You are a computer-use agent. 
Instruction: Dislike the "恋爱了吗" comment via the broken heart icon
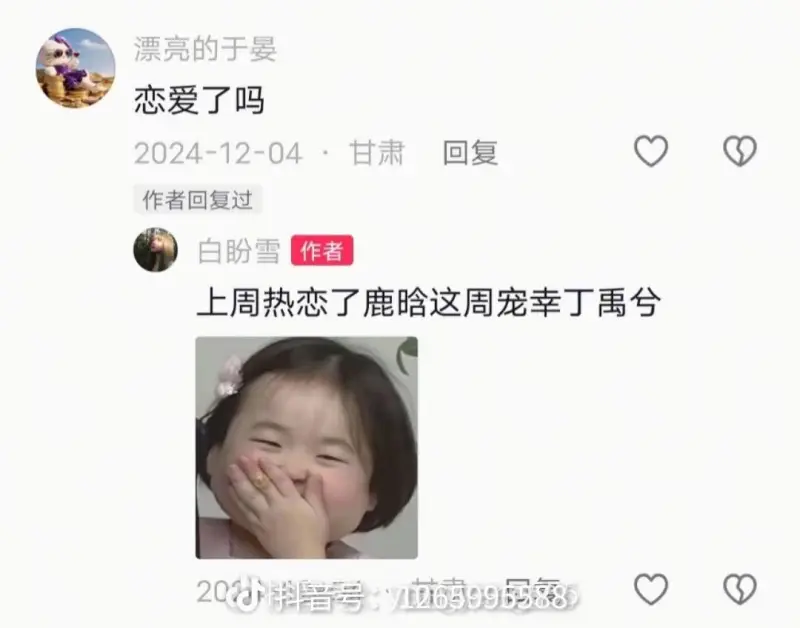coord(740,151)
